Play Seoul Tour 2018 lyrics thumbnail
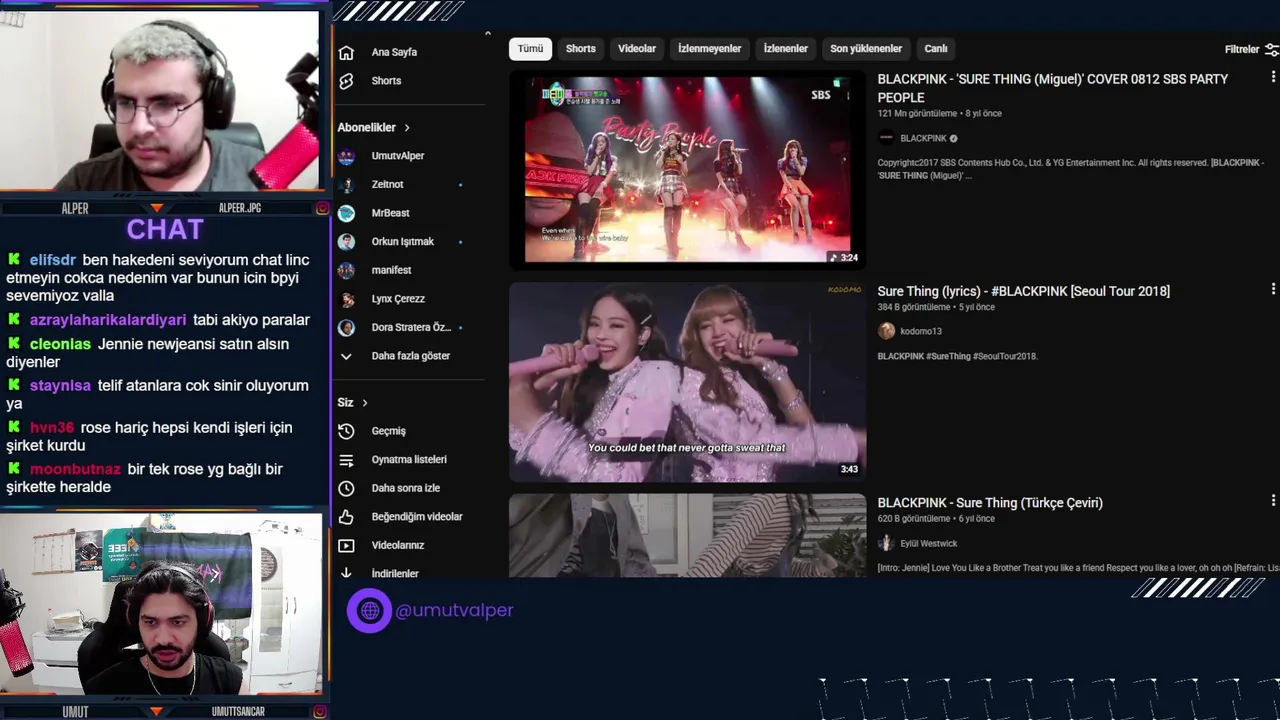This screenshot has height=720, width=1280. click(x=688, y=382)
